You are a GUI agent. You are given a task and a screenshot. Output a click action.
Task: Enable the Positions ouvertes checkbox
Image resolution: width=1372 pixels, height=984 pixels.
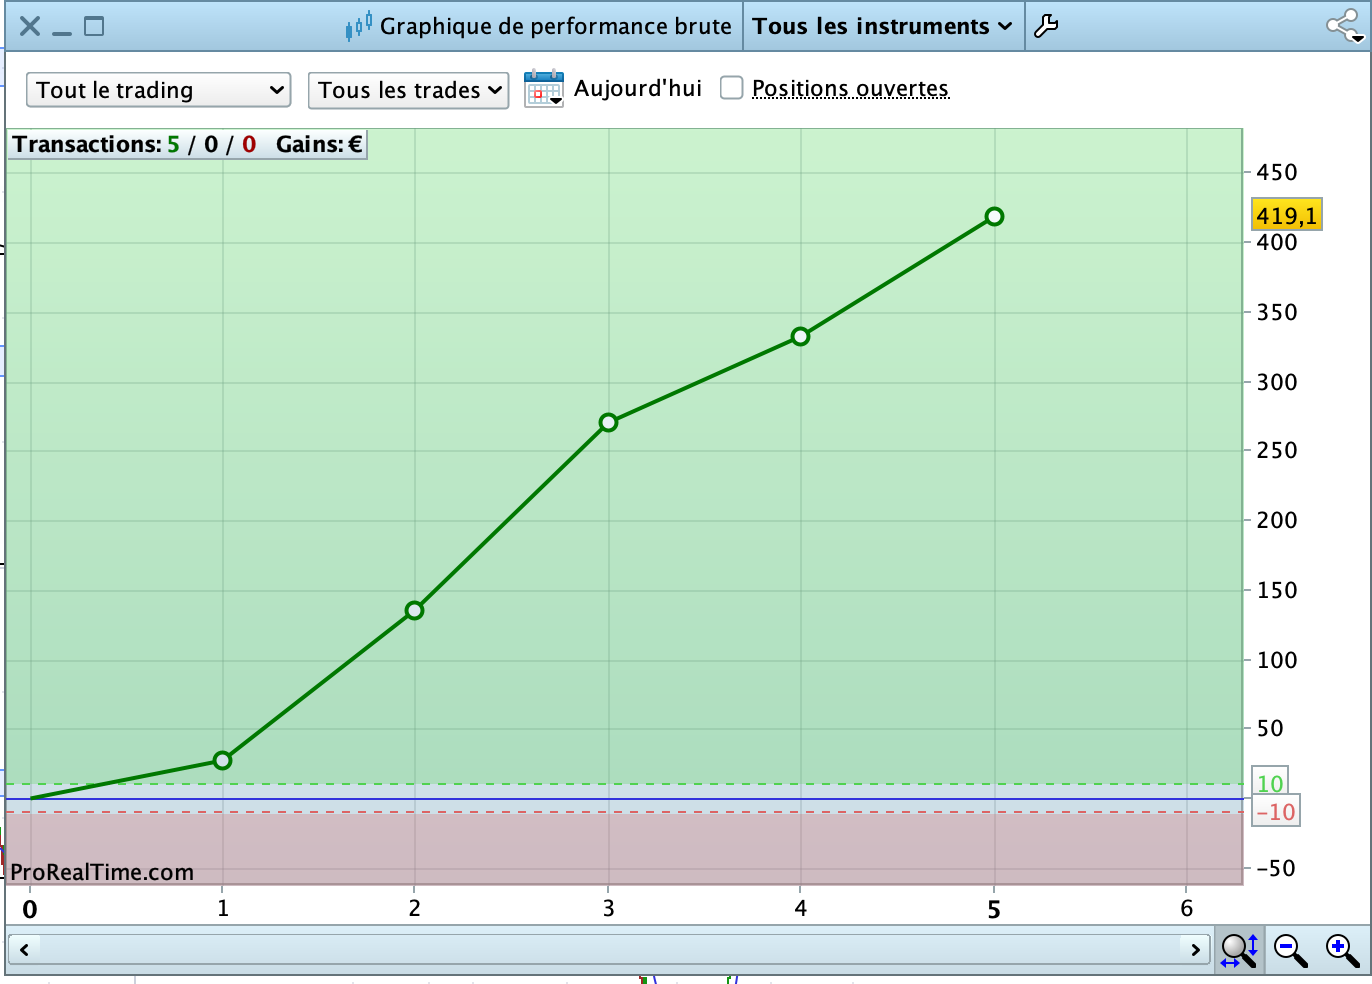(x=732, y=88)
